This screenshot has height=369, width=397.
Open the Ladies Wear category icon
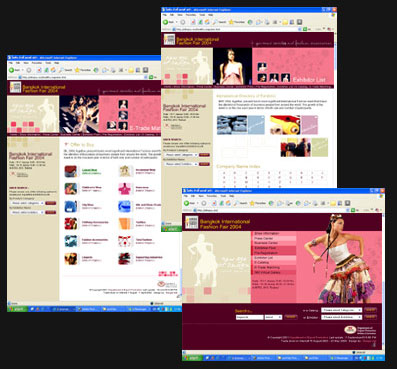(71, 171)
